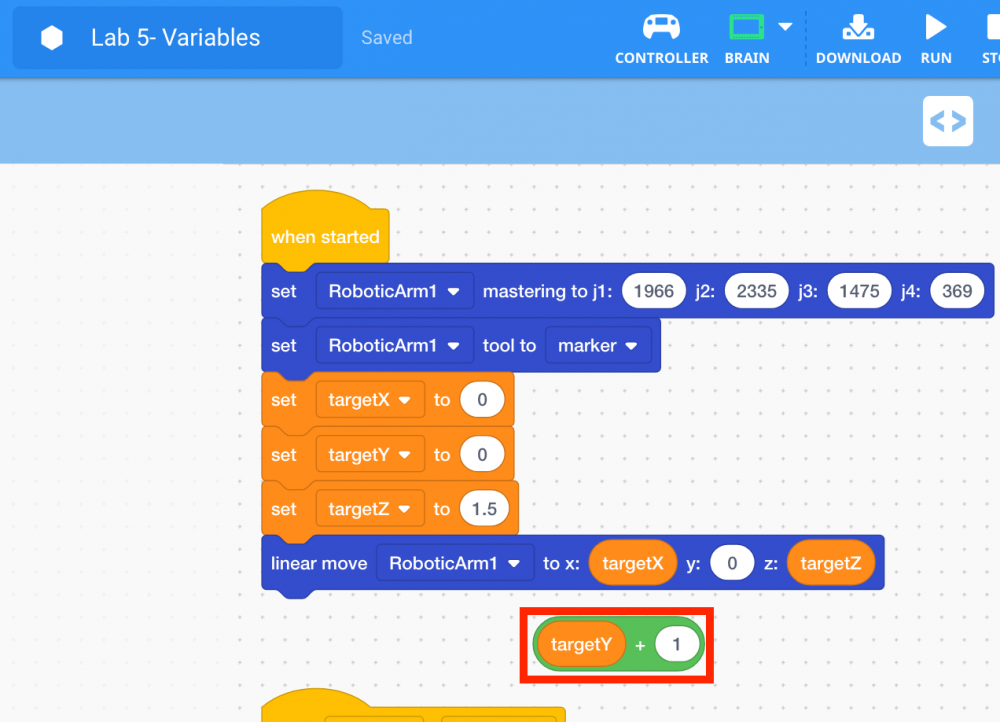
Task: Click the Brain status icon
Action: (x=746, y=27)
